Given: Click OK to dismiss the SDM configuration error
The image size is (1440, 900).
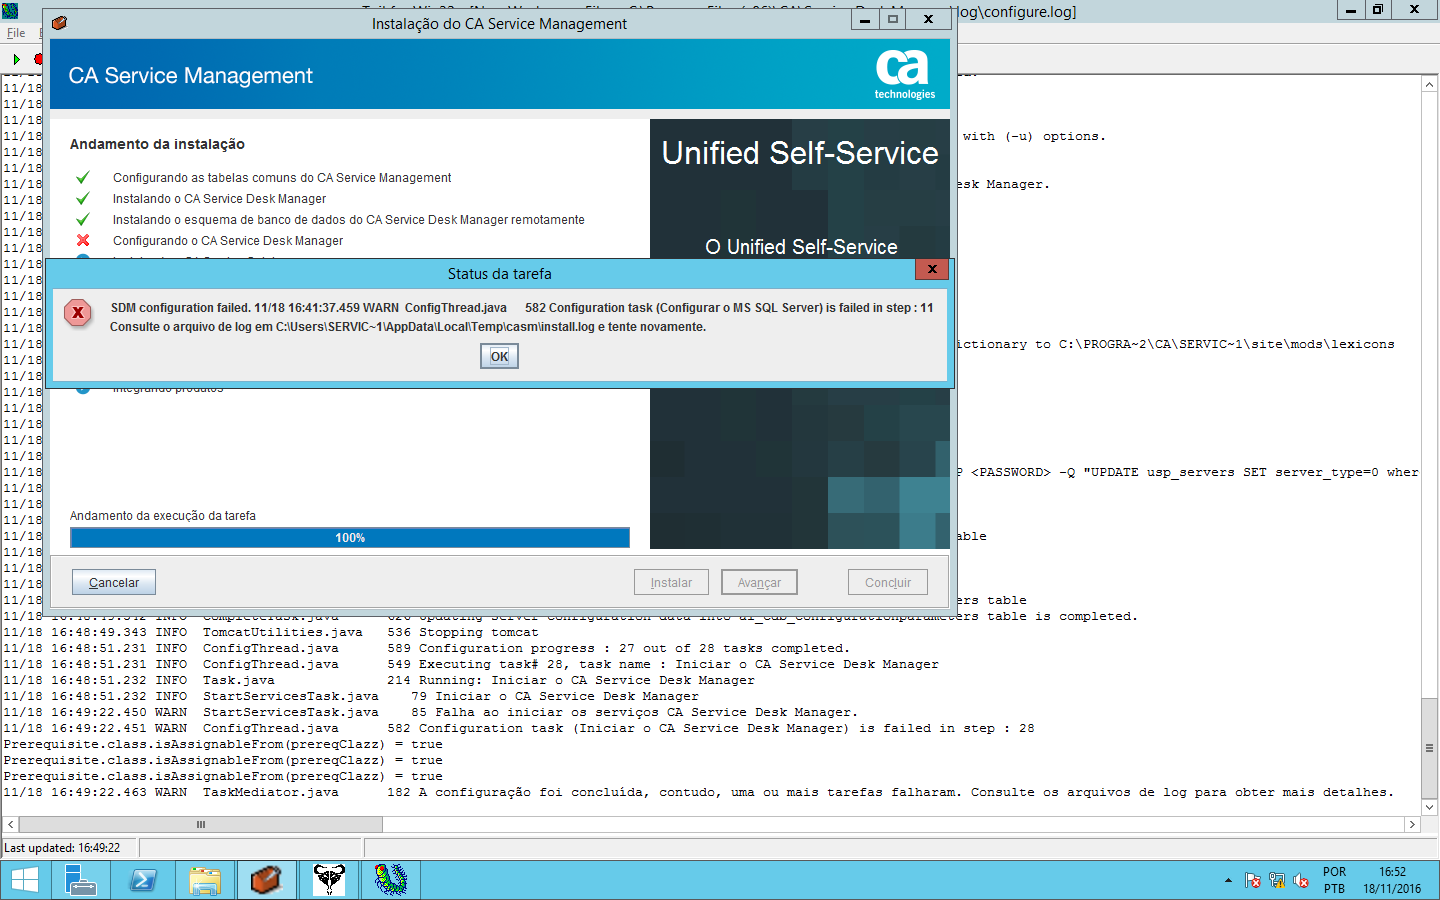Looking at the screenshot, I should (x=498, y=355).
